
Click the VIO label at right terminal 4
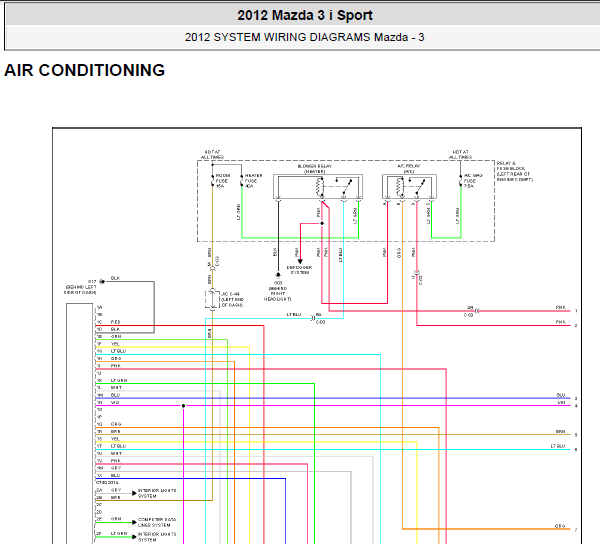tap(561, 402)
